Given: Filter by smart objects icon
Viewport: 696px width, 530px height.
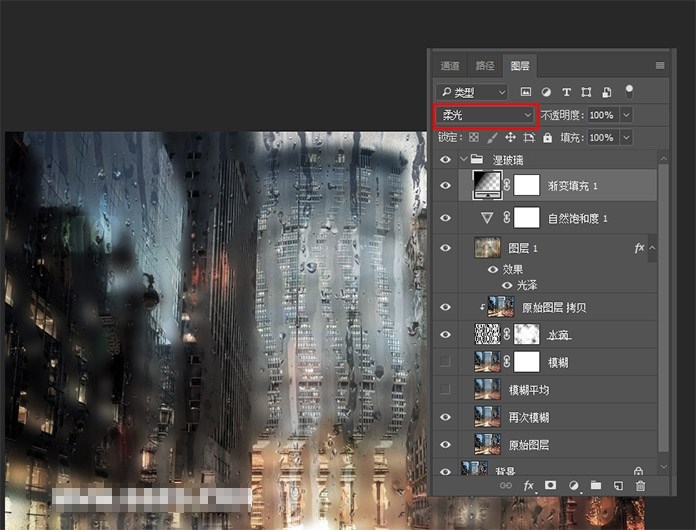Looking at the screenshot, I should pos(606,92).
